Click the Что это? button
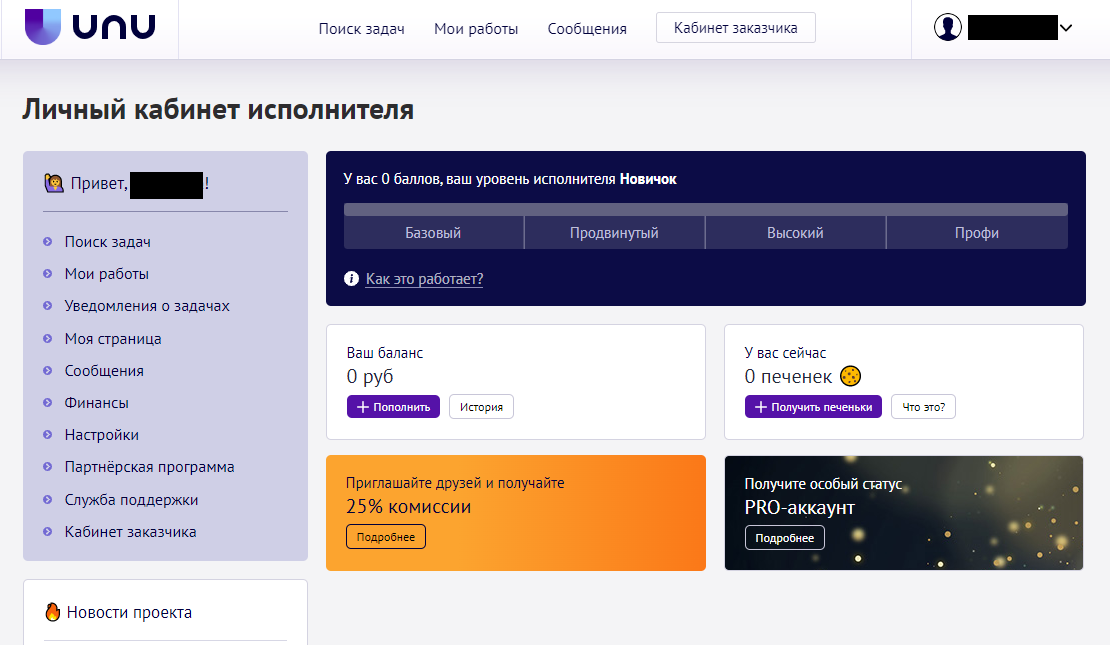The height and width of the screenshot is (645, 1110). point(923,407)
